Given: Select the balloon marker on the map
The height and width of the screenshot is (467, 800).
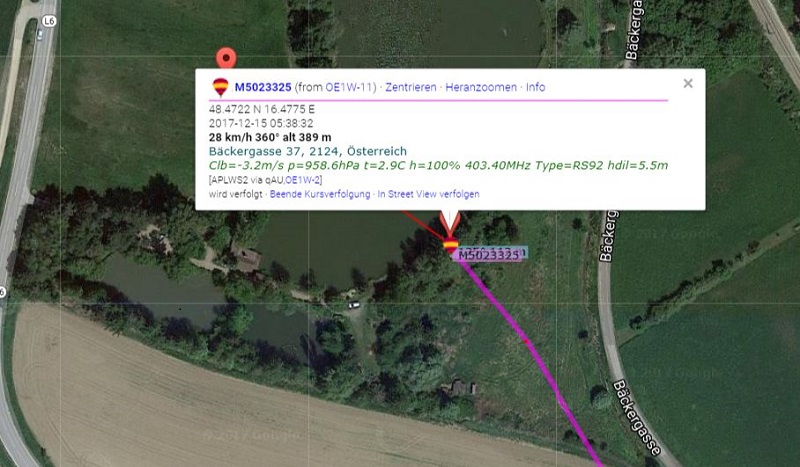Looking at the screenshot, I should click(x=451, y=244).
